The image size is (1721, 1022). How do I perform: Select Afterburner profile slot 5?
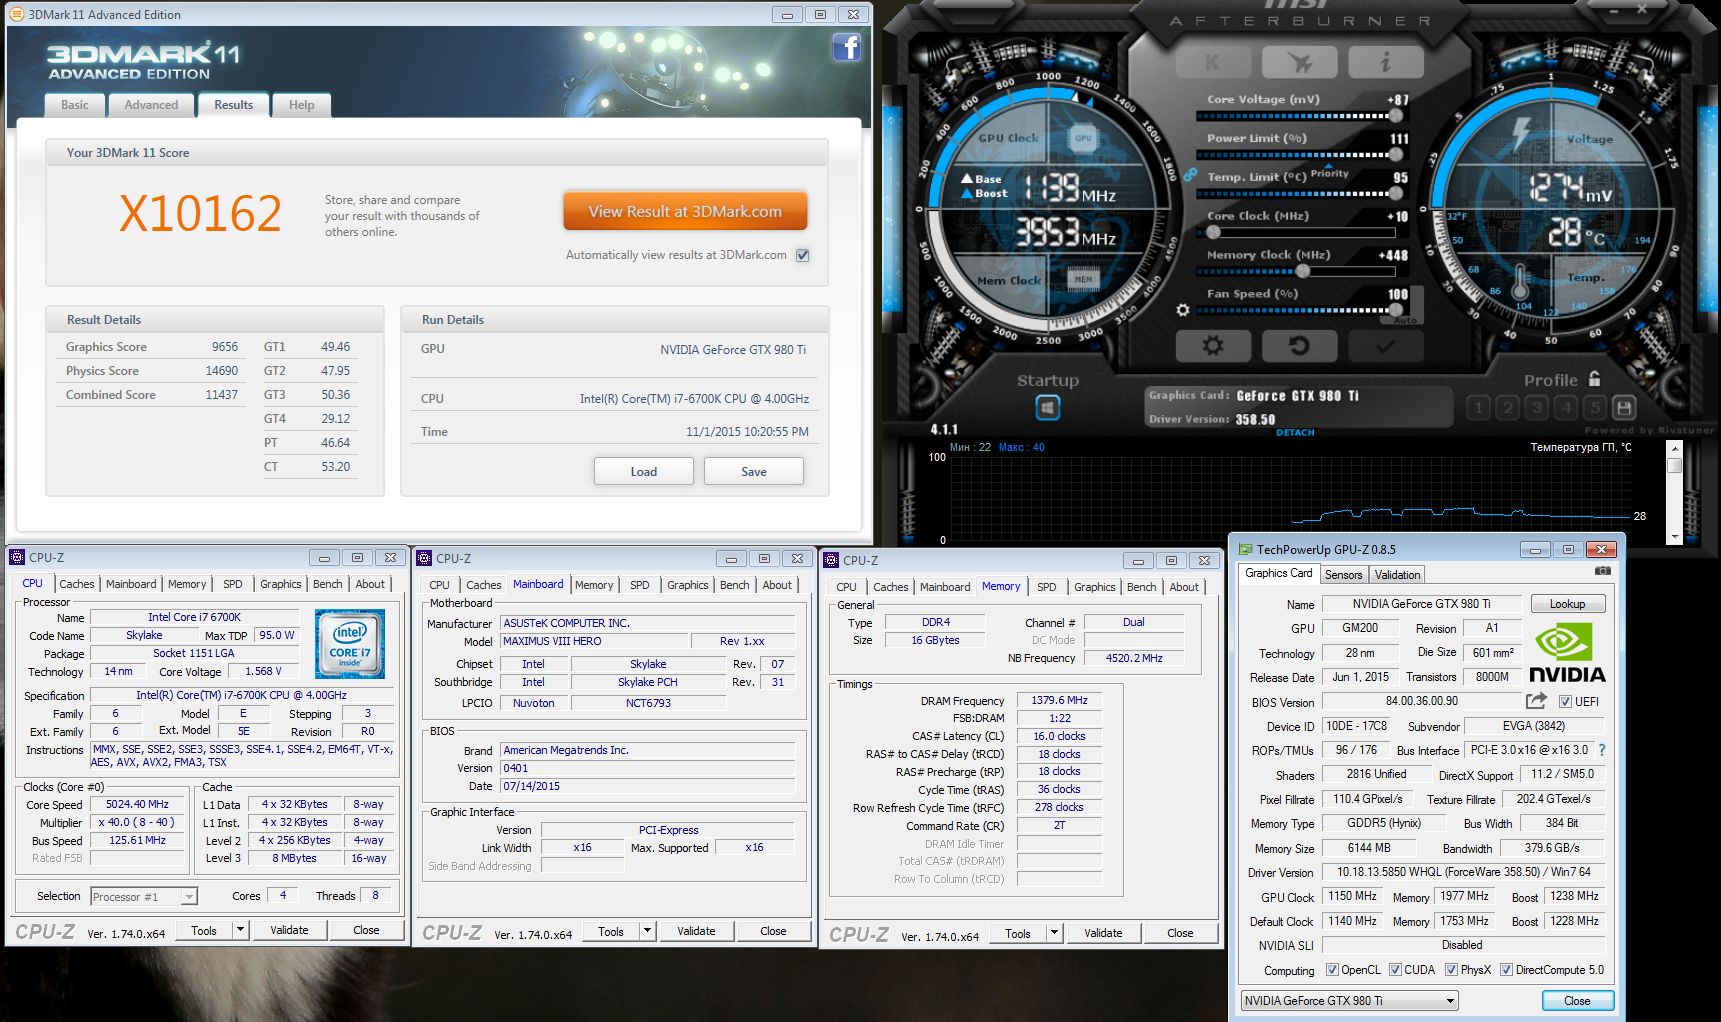1596,407
